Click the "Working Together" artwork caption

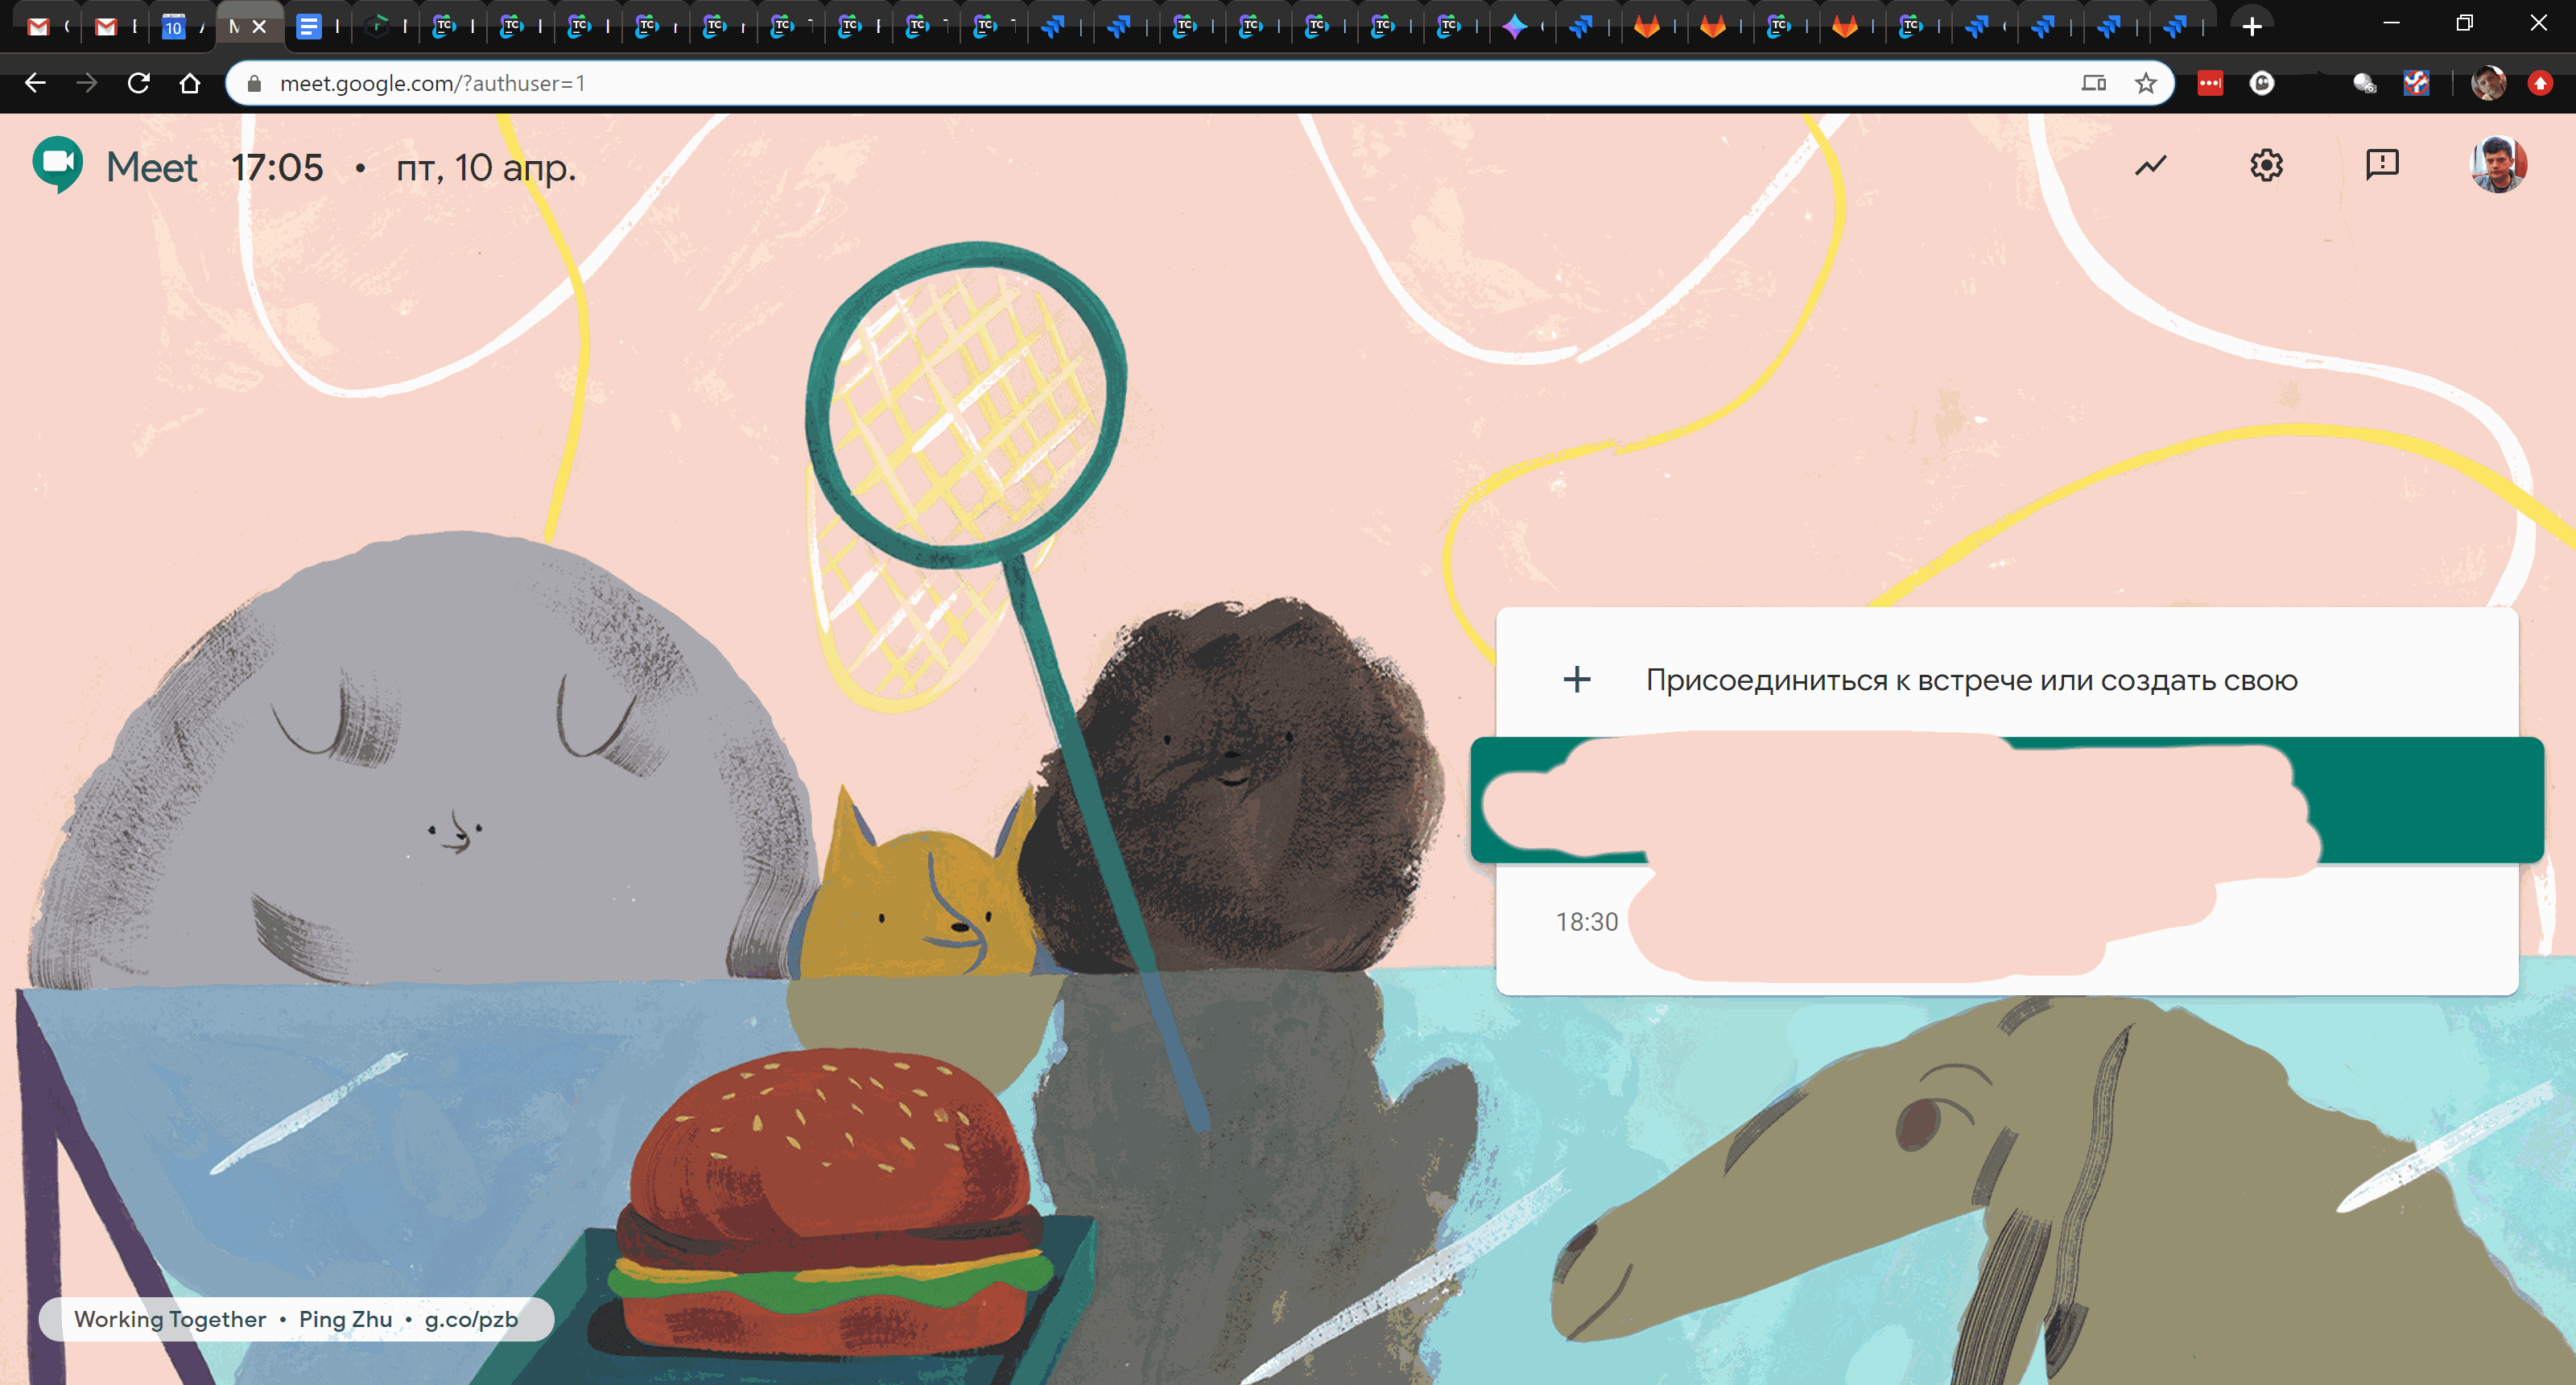click(x=171, y=1319)
